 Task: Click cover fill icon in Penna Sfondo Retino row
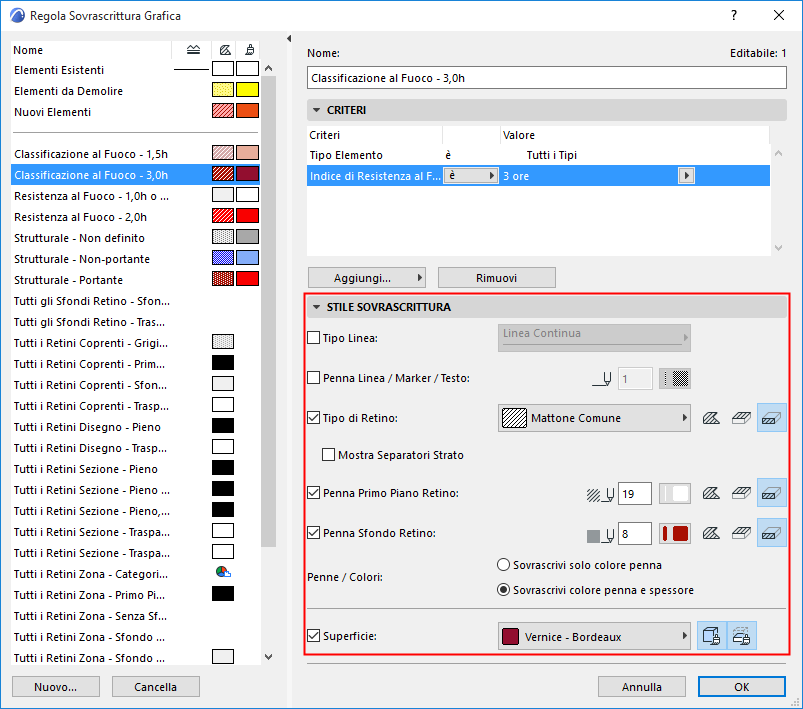(741, 533)
